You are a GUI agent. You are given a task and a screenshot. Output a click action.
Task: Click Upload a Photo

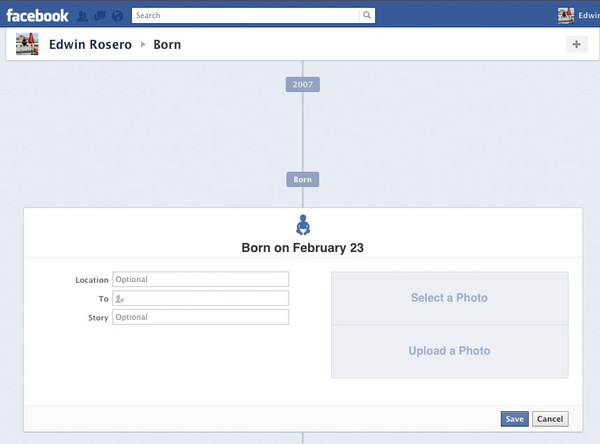coord(450,351)
